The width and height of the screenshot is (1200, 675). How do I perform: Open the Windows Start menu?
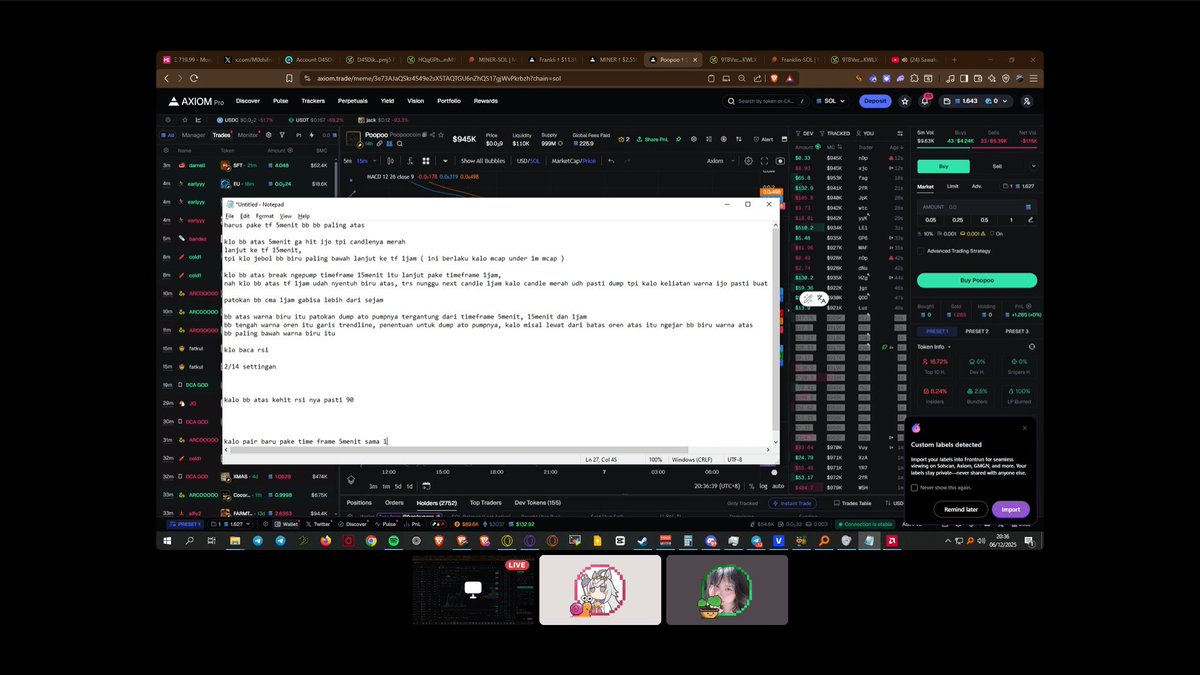pos(168,540)
